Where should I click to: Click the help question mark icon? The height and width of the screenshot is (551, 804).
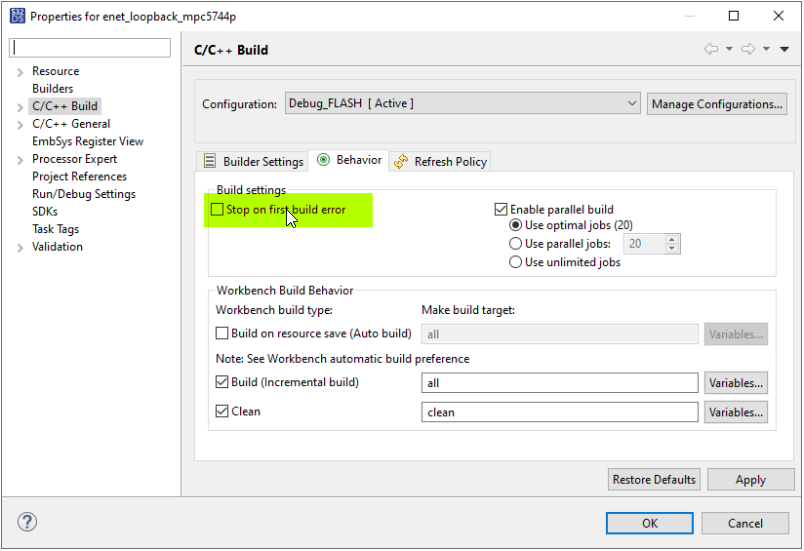click(27, 522)
